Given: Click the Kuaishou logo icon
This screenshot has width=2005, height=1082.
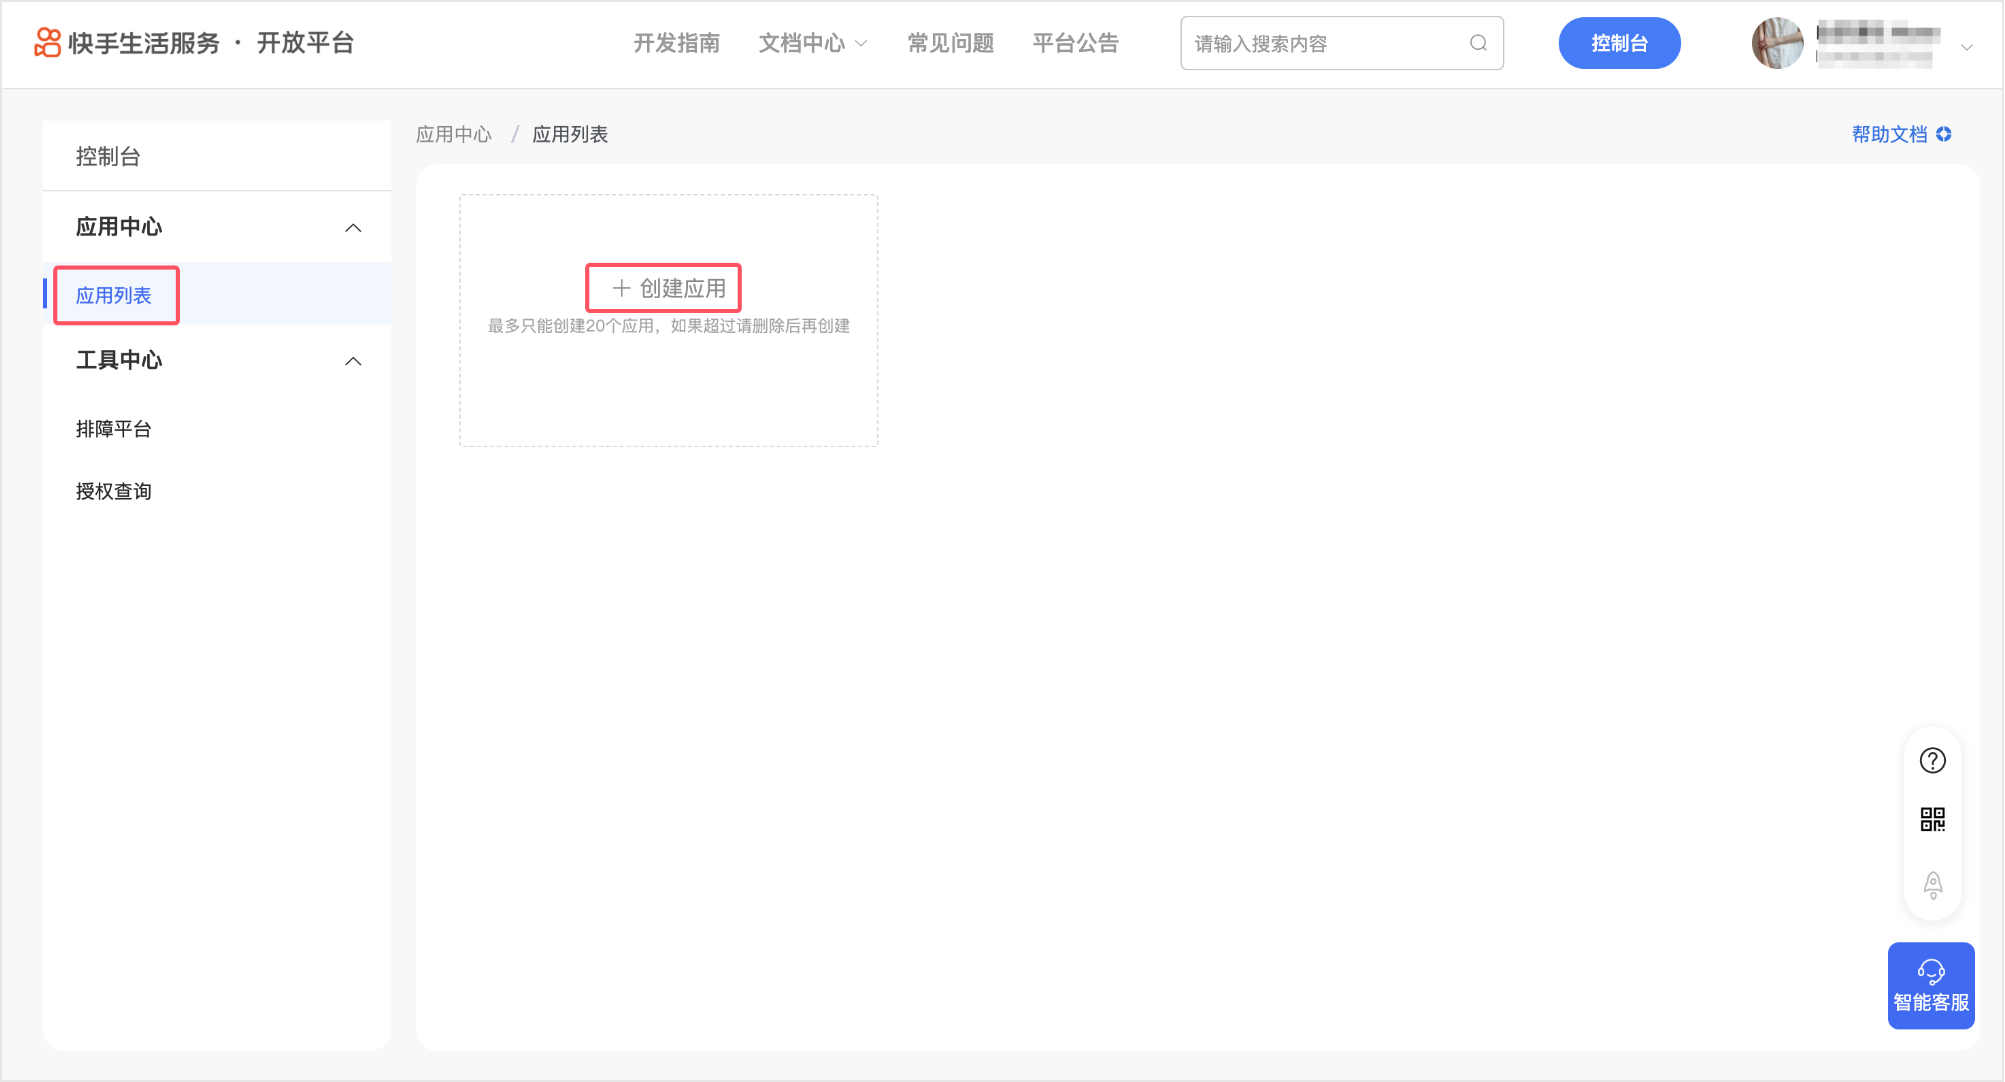Looking at the screenshot, I should coord(47,43).
